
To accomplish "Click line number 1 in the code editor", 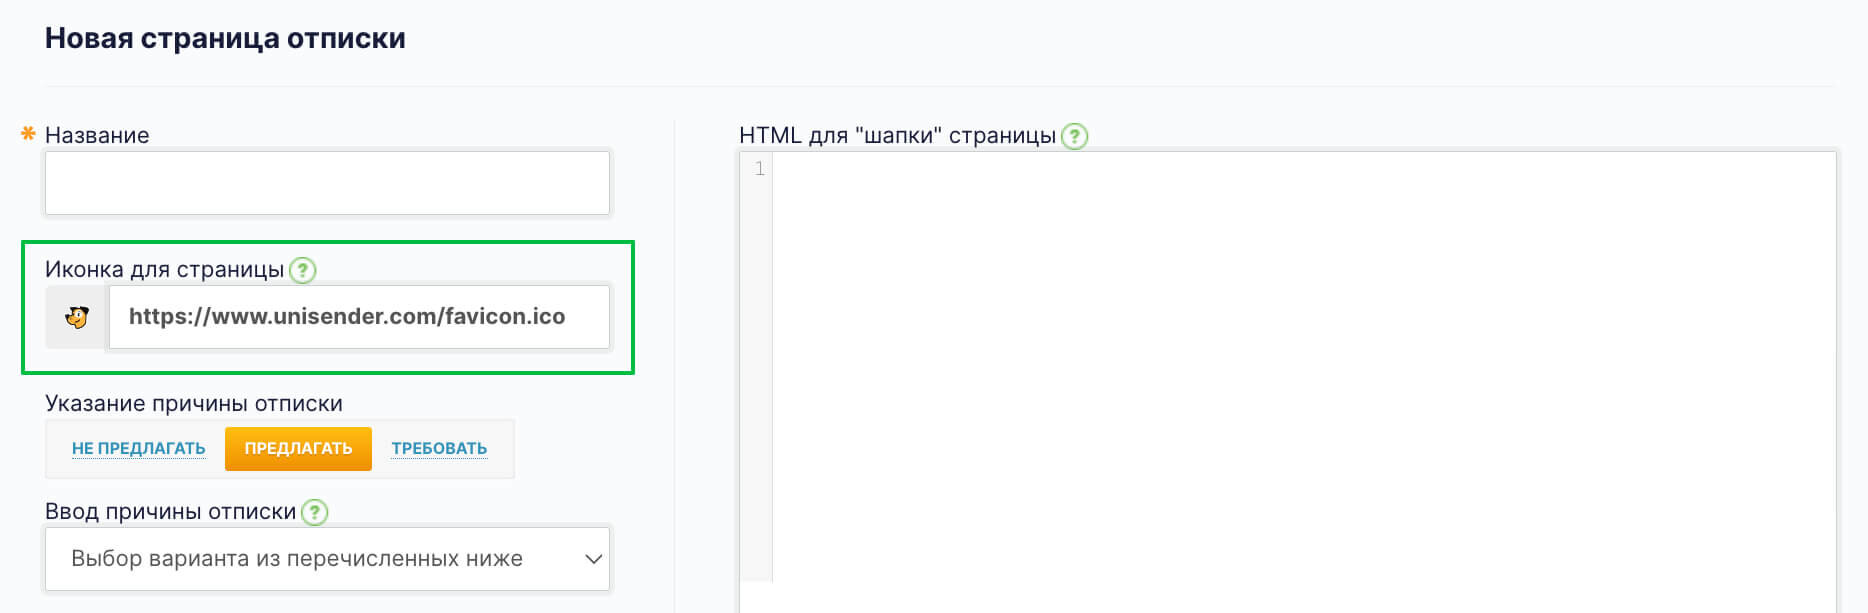I will tap(759, 169).
